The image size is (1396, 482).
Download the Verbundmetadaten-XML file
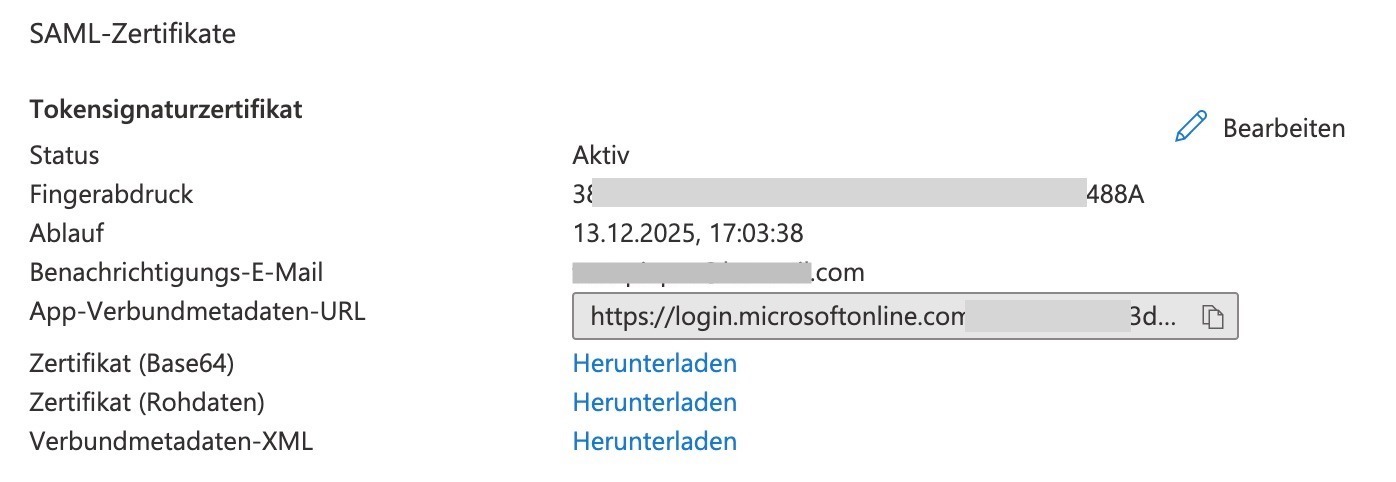pyautogui.click(x=655, y=441)
